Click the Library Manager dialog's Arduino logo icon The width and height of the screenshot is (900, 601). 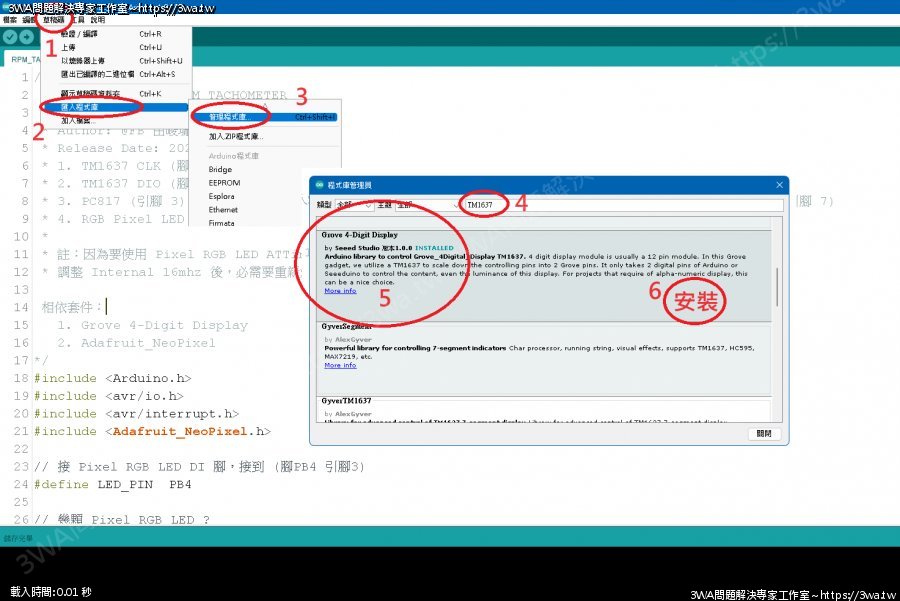319,185
